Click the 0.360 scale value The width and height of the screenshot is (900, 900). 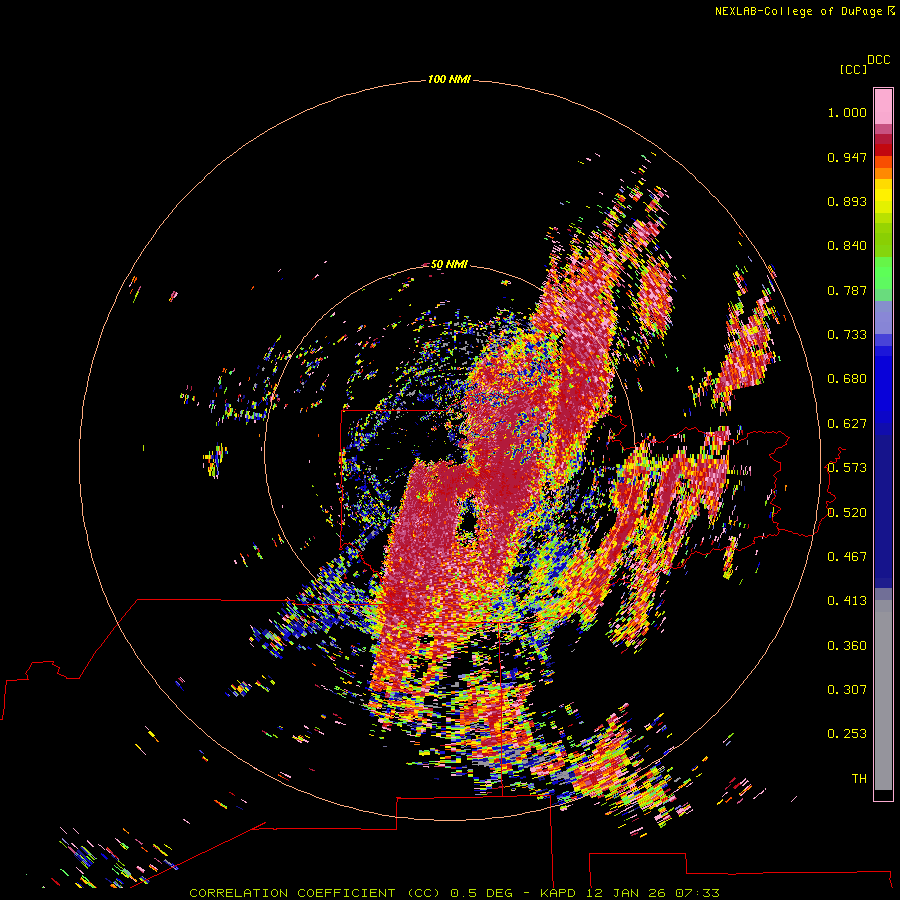click(x=847, y=646)
